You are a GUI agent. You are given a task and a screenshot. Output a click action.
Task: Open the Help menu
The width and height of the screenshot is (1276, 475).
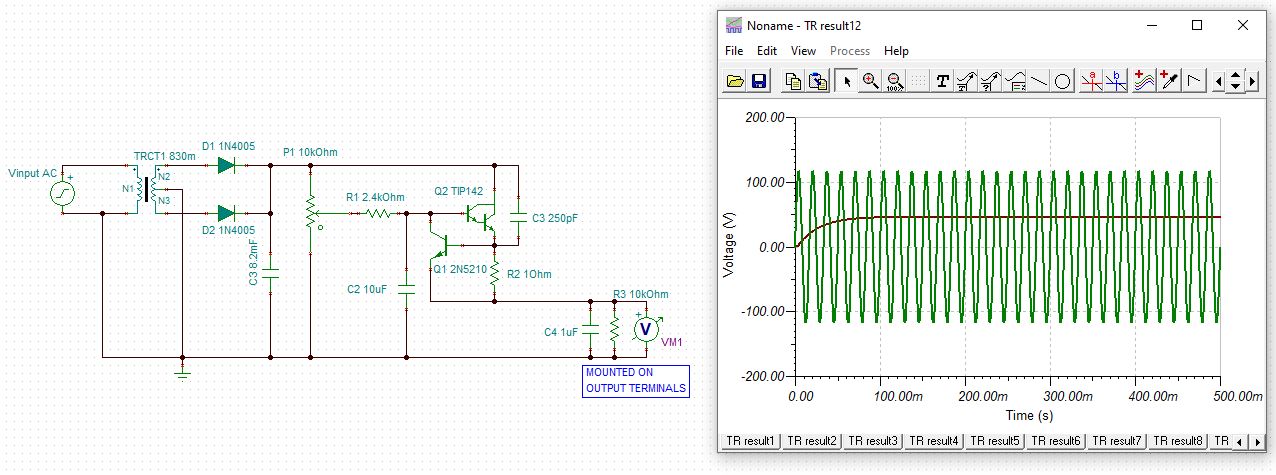click(897, 51)
